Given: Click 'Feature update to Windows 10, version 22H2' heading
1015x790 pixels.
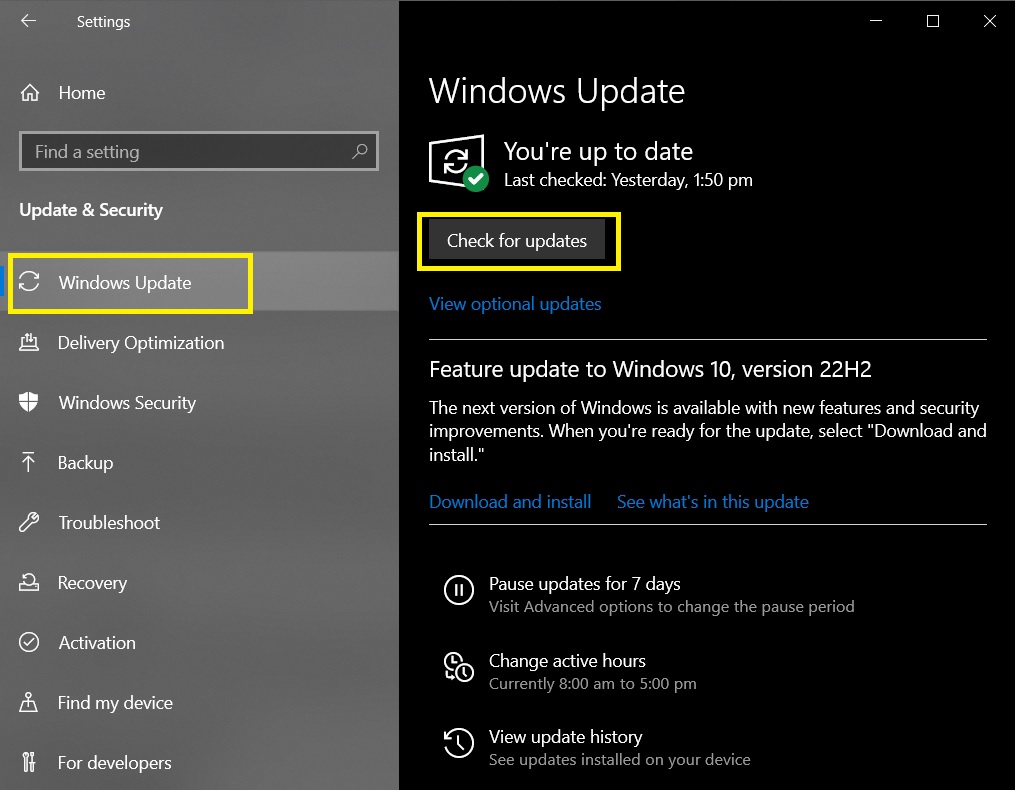Looking at the screenshot, I should point(650,369).
